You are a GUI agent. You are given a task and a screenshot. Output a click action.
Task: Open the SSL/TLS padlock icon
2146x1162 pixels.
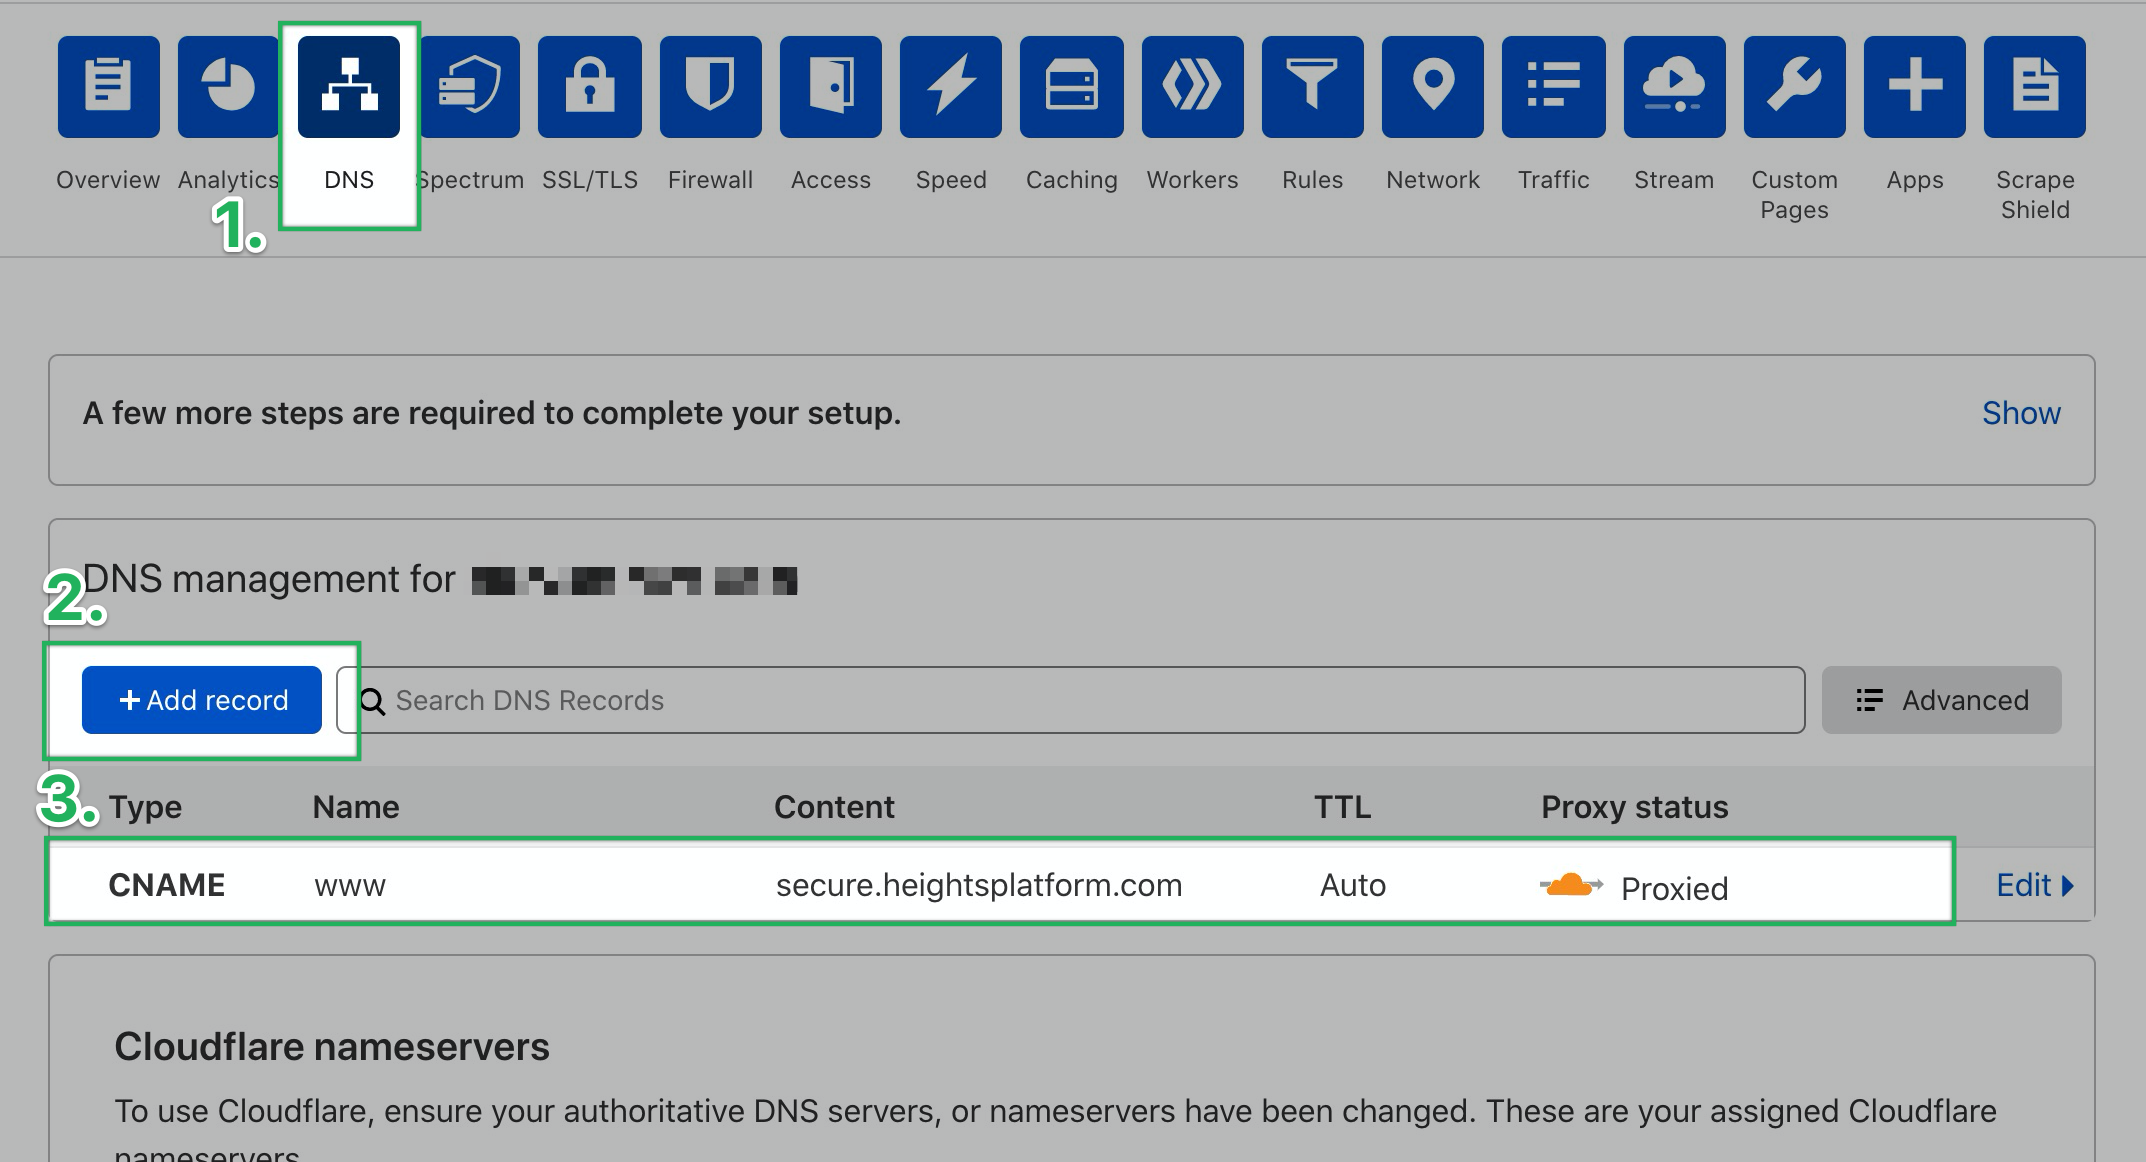pyautogui.click(x=590, y=86)
